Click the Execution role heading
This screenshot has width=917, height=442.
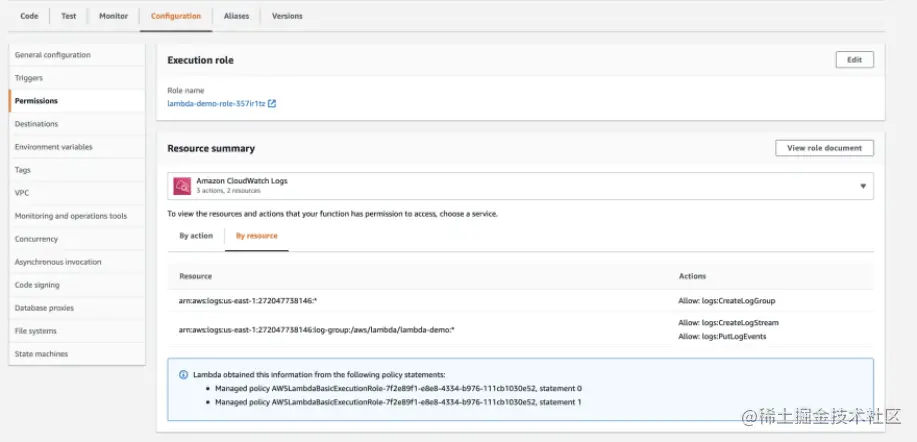(201, 60)
